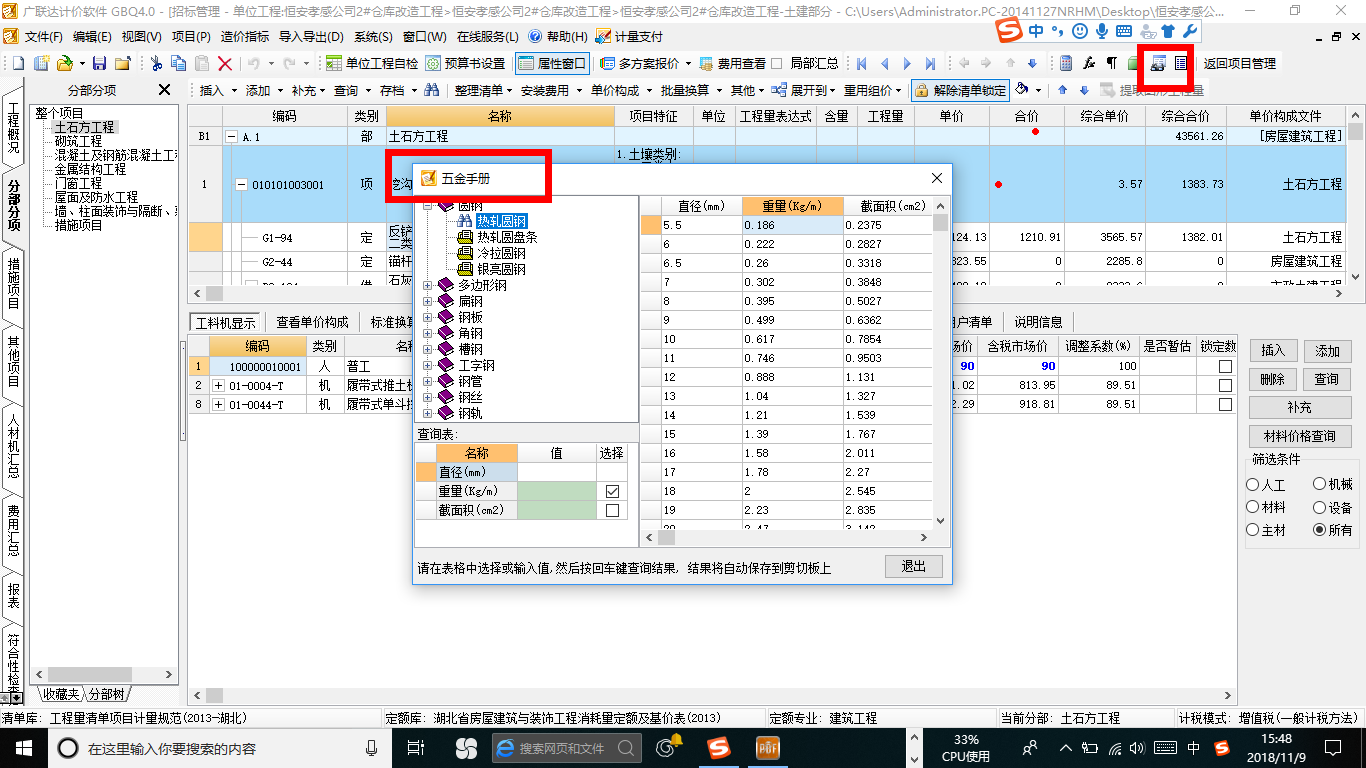Check 锁定数 box for 普工 row
The height and width of the screenshot is (768, 1366).
pyautogui.click(x=1225, y=367)
